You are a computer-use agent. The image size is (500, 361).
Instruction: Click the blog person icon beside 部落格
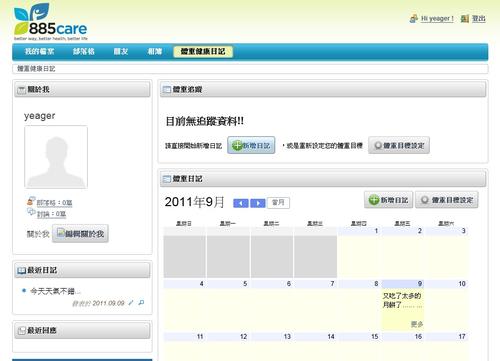(x=31, y=201)
